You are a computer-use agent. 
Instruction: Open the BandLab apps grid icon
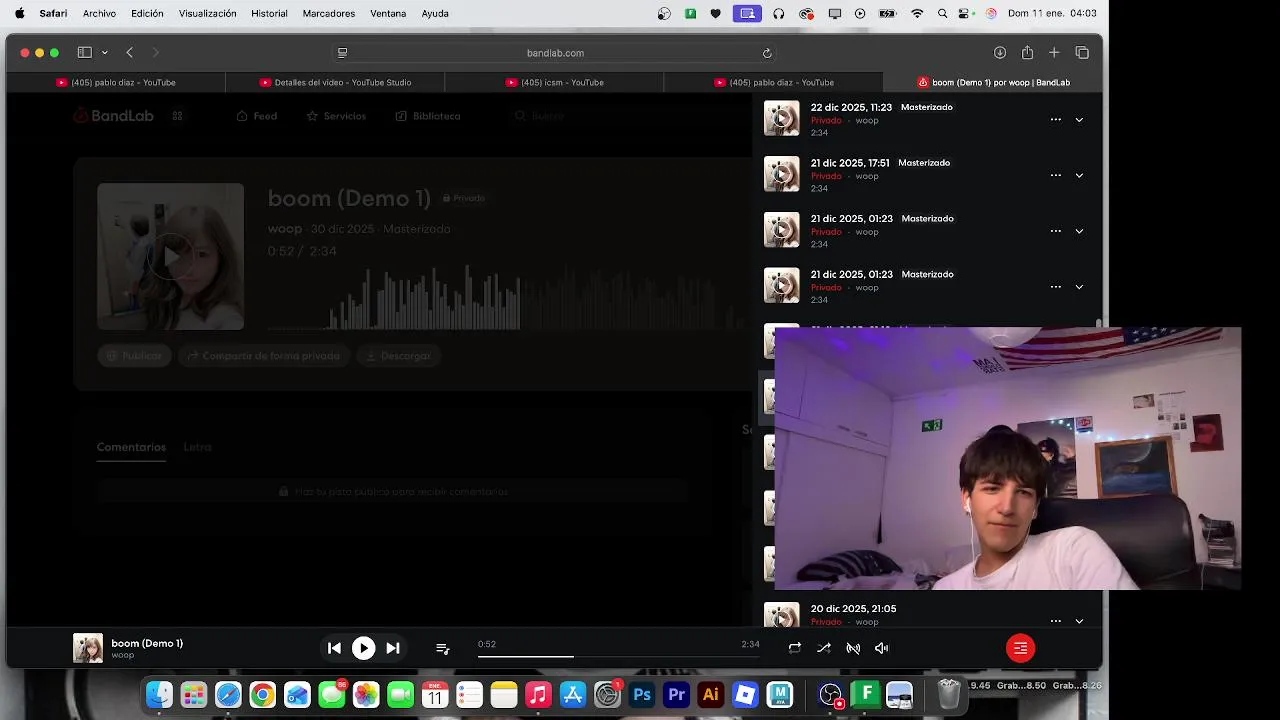177,116
